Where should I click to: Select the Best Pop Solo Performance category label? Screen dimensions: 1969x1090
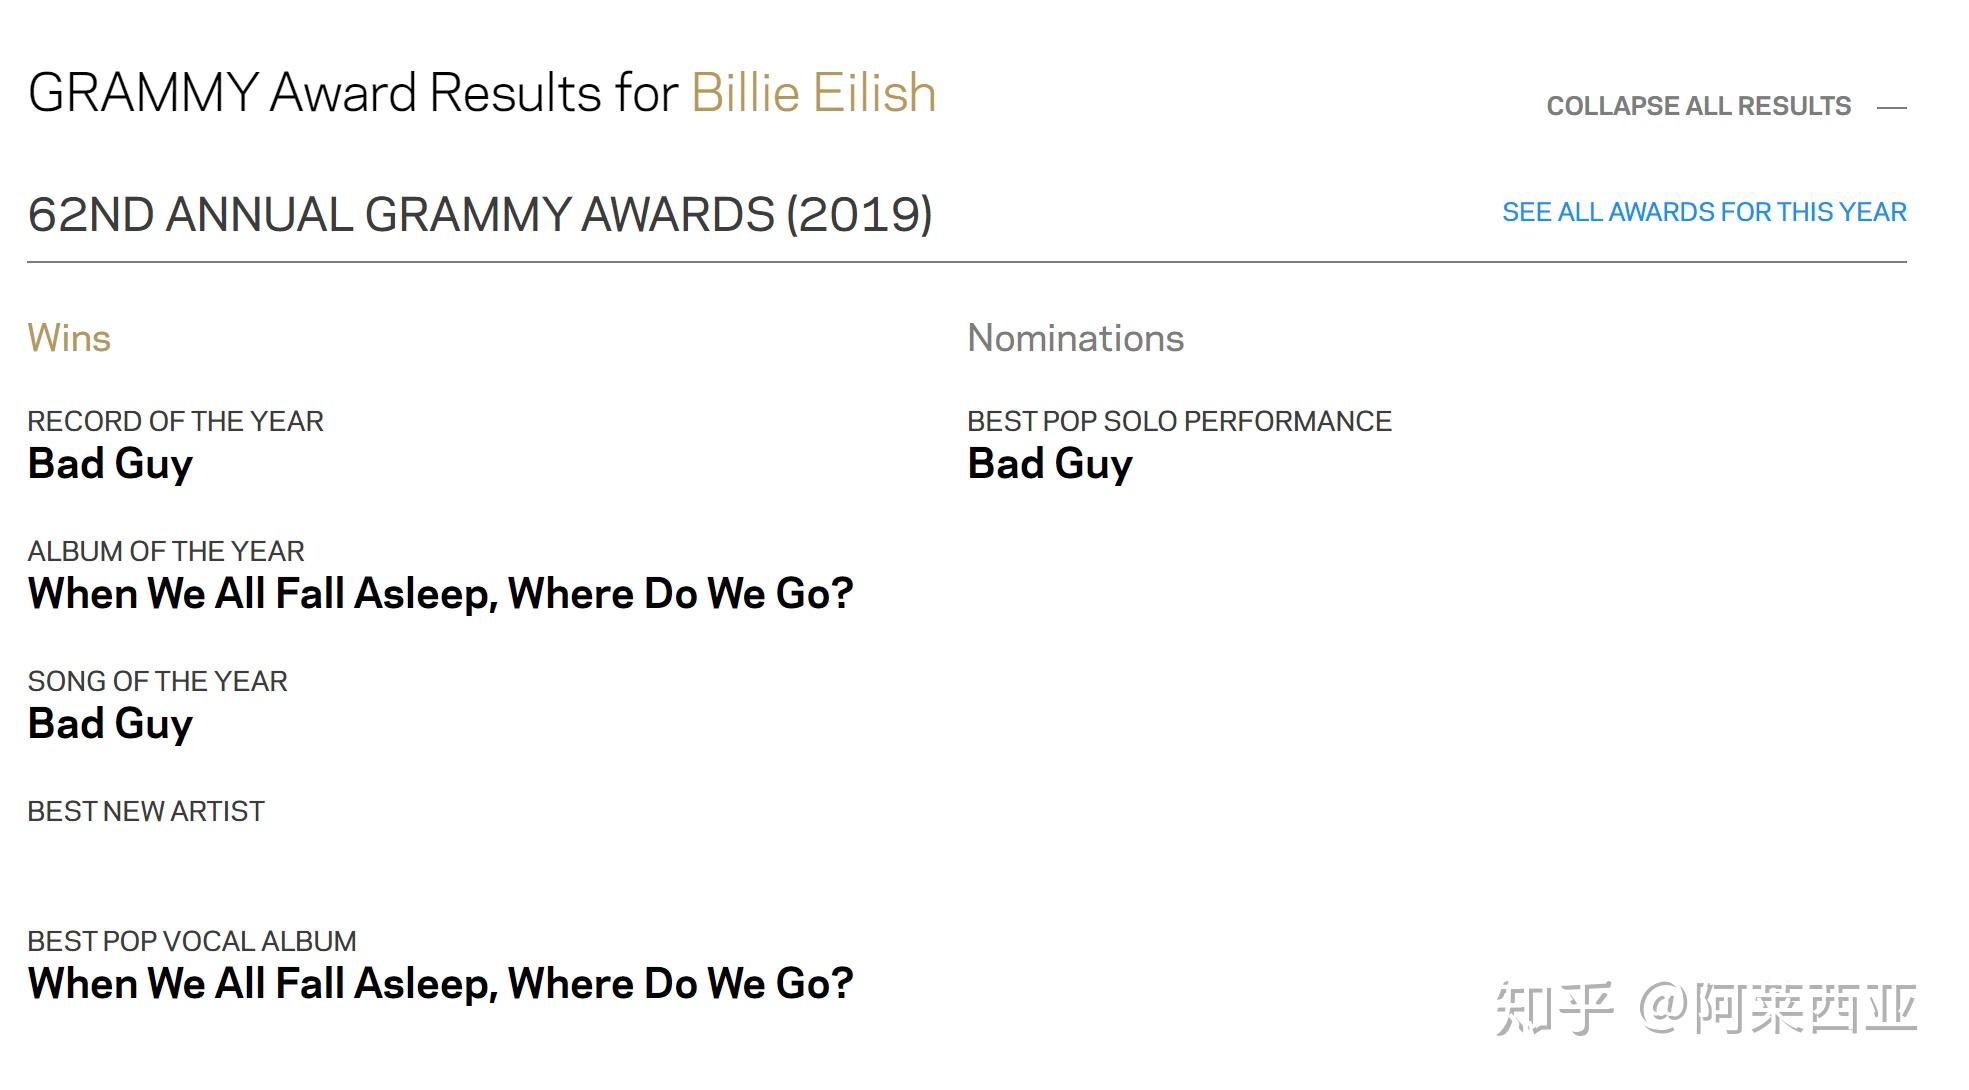pos(1179,421)
